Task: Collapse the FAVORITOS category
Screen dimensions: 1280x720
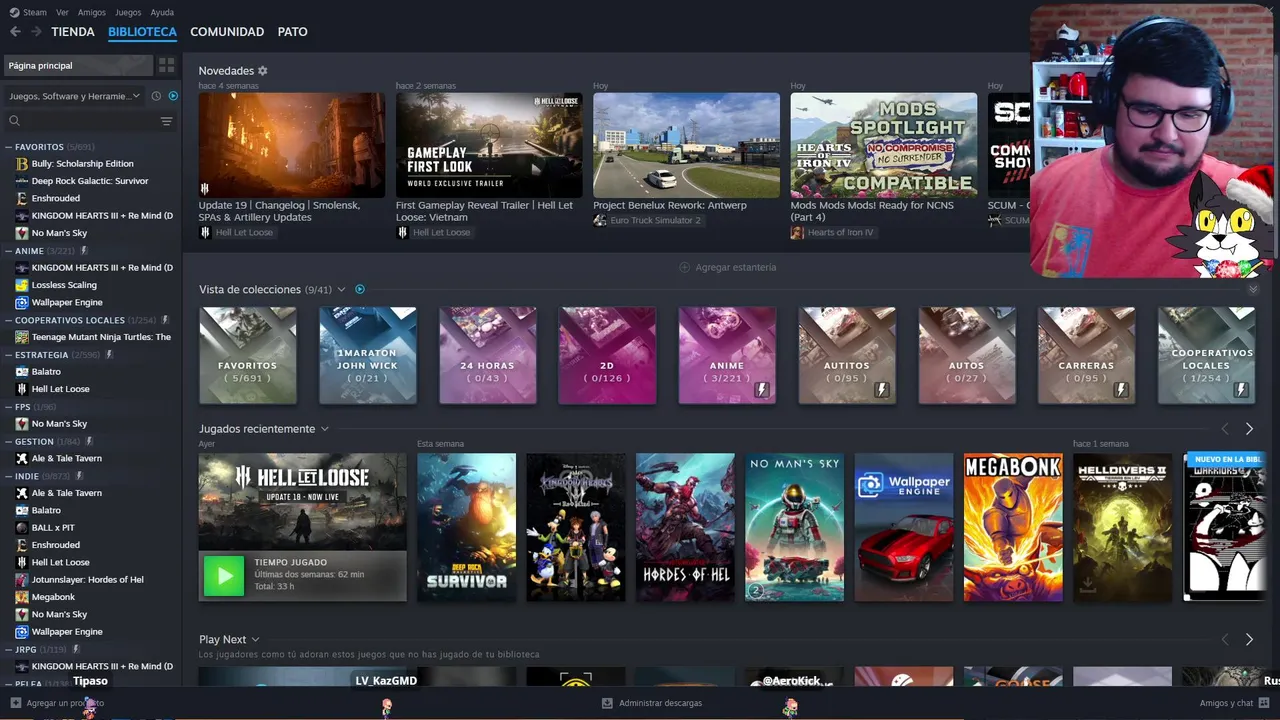Action: click(x=8, y=147)
